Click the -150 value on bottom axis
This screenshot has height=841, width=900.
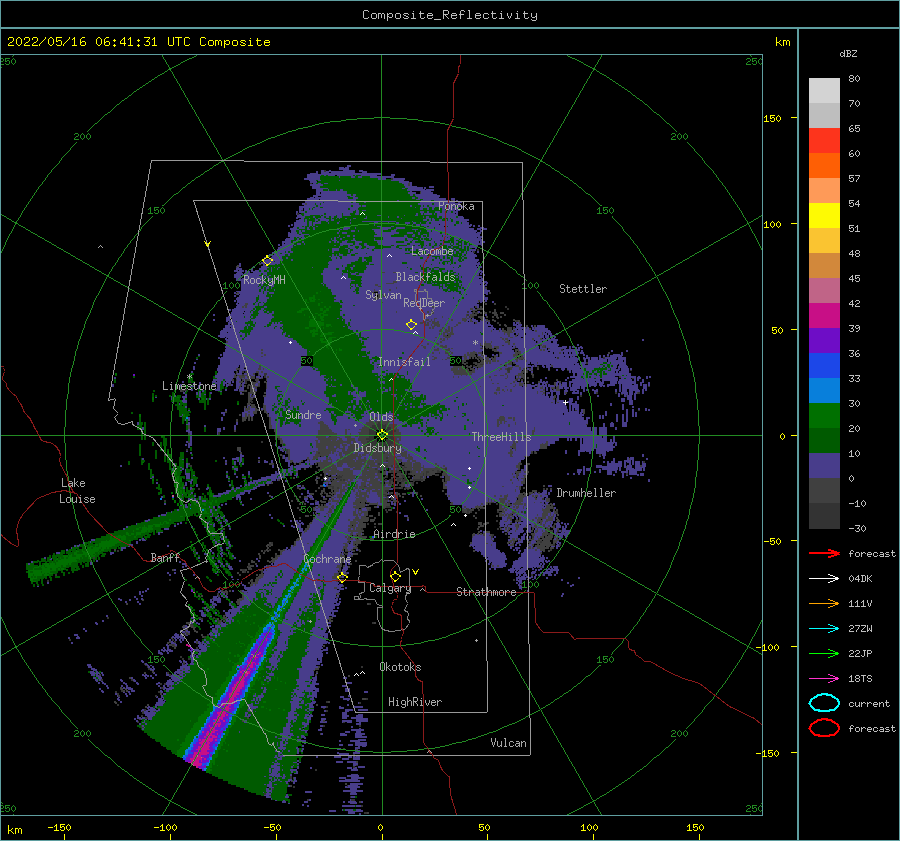(59, 827)
